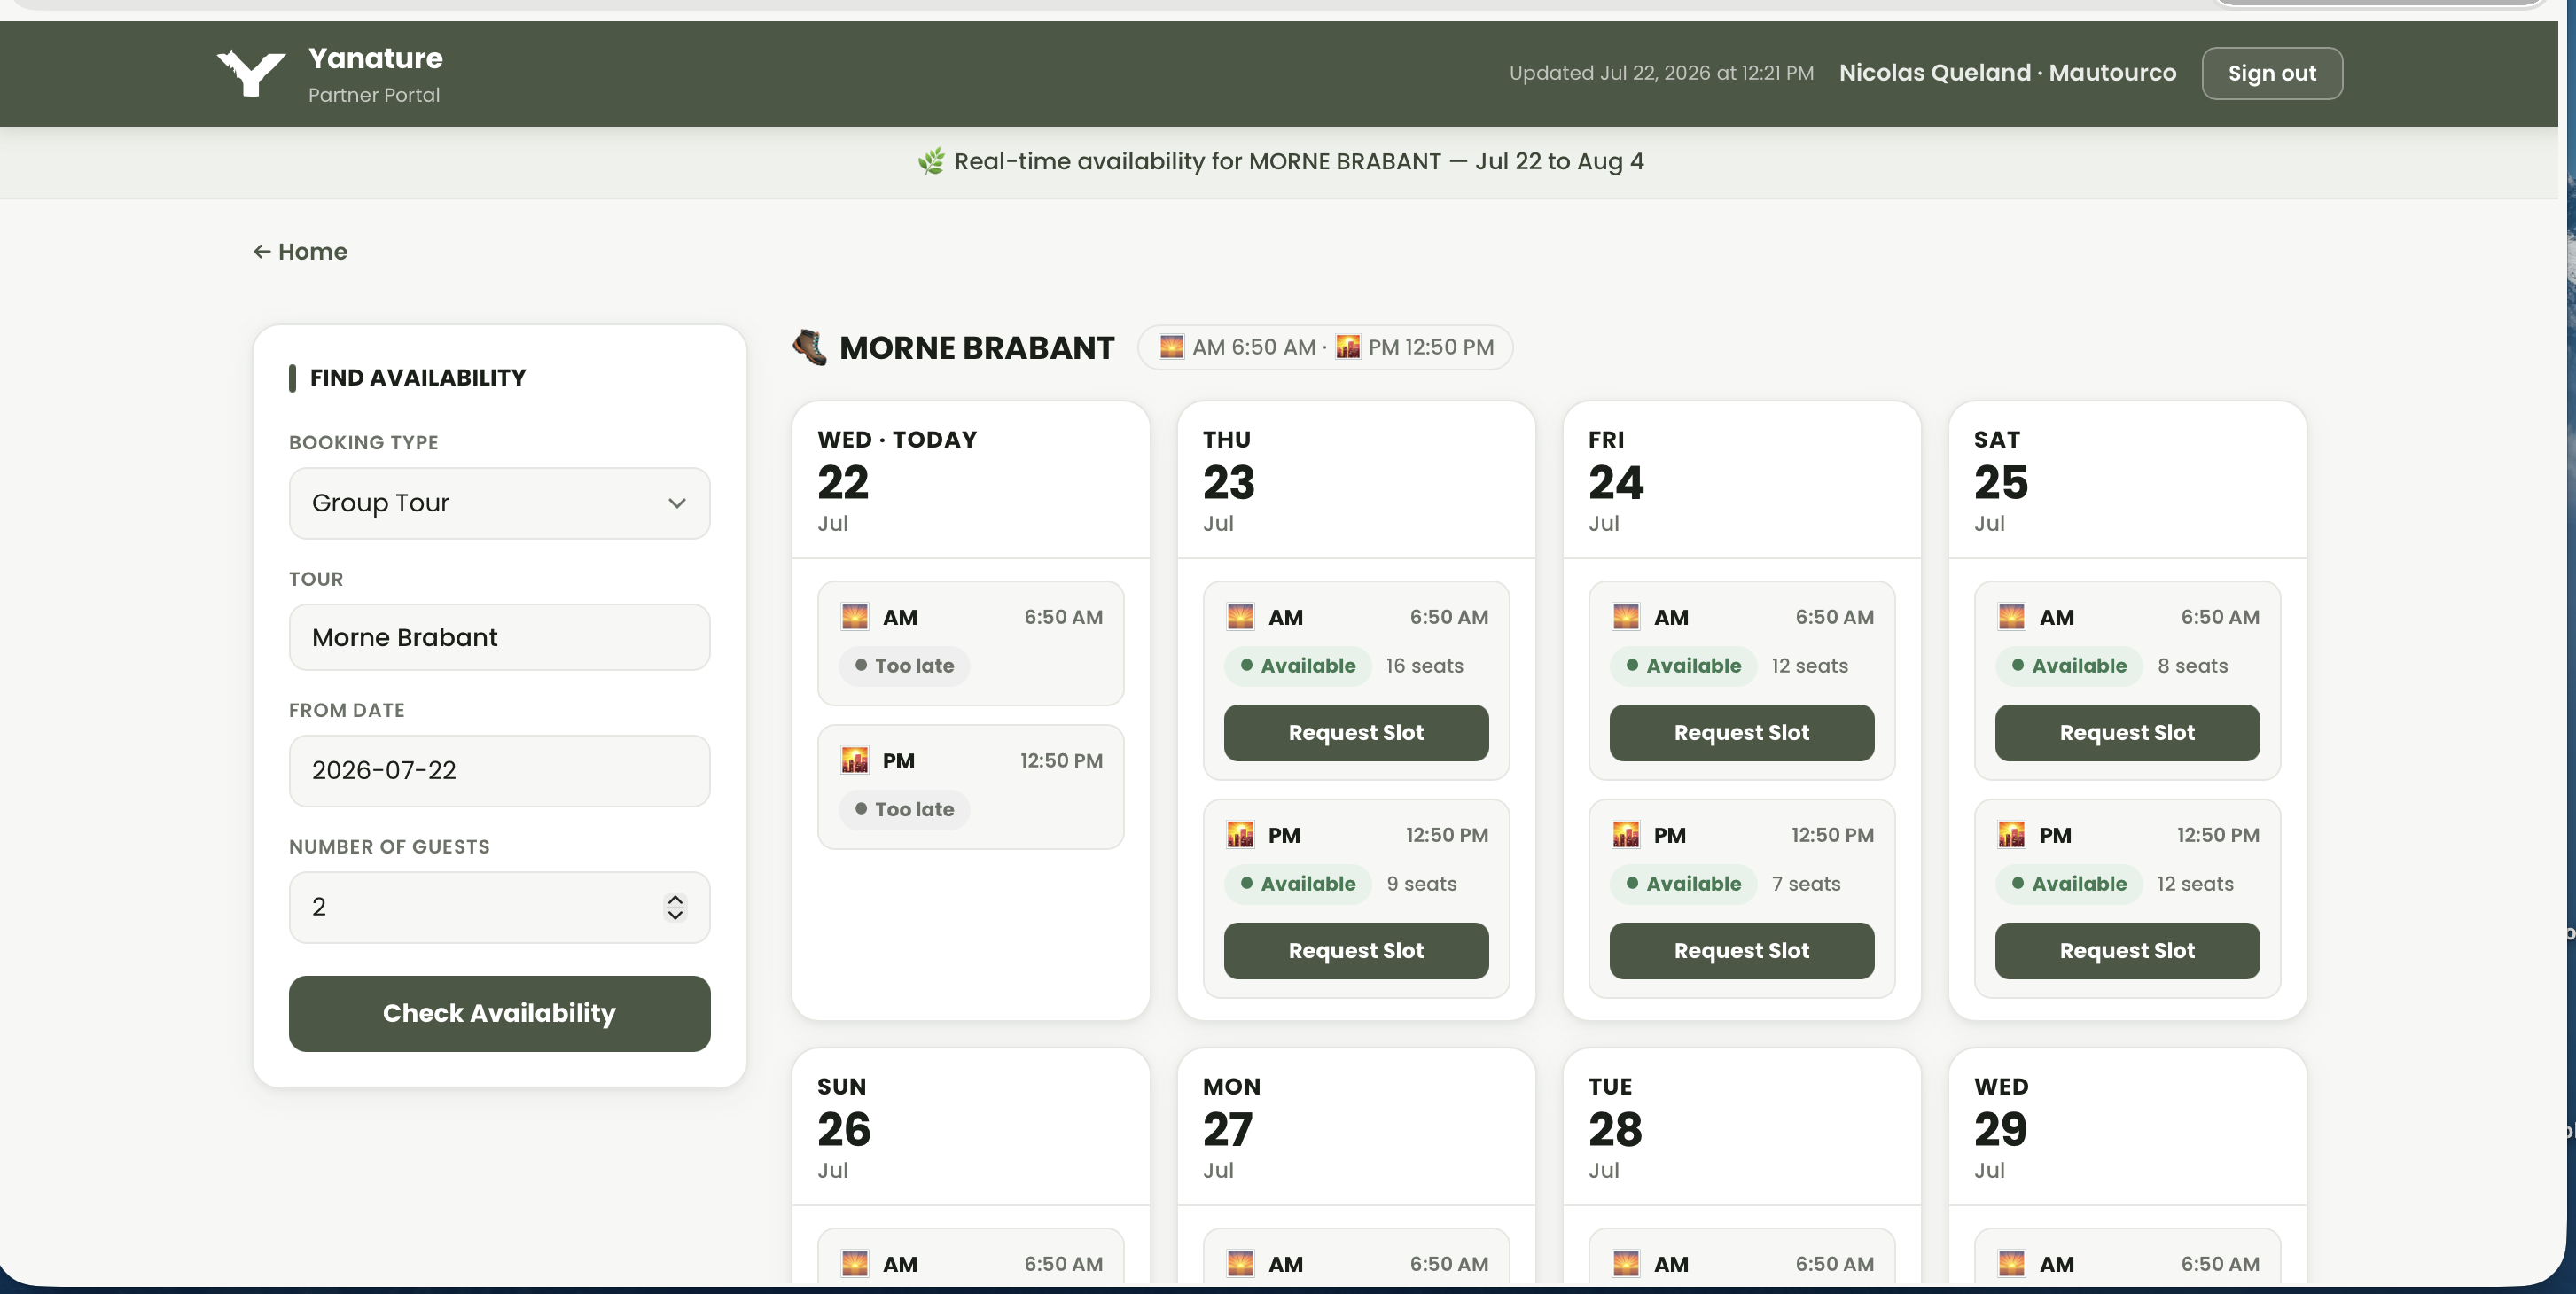Request Slot for Sat 25 PM tour
The image size is (2576, 1294).
[2127, 951]
